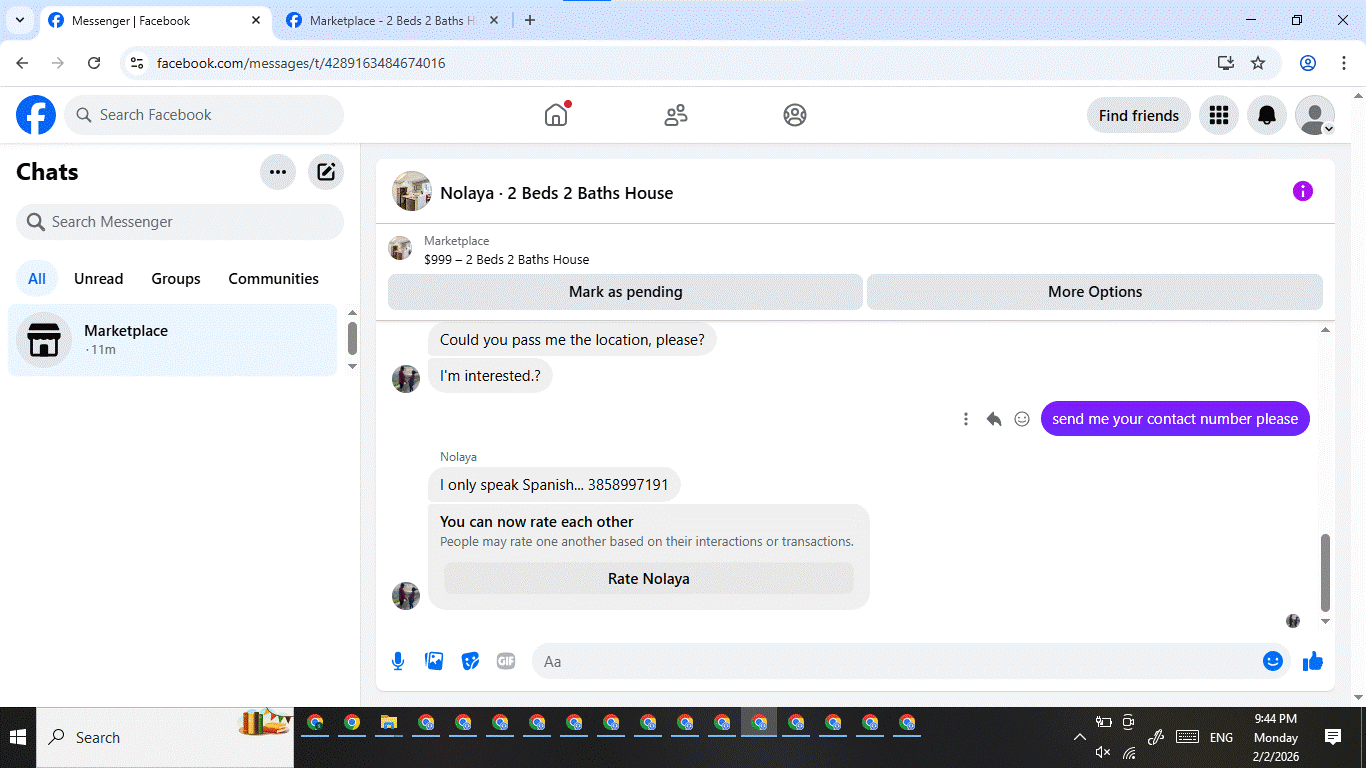Screen dimensions: 1366x768
Task: Click the address bar URL
Action: click(x=301, y=63)
